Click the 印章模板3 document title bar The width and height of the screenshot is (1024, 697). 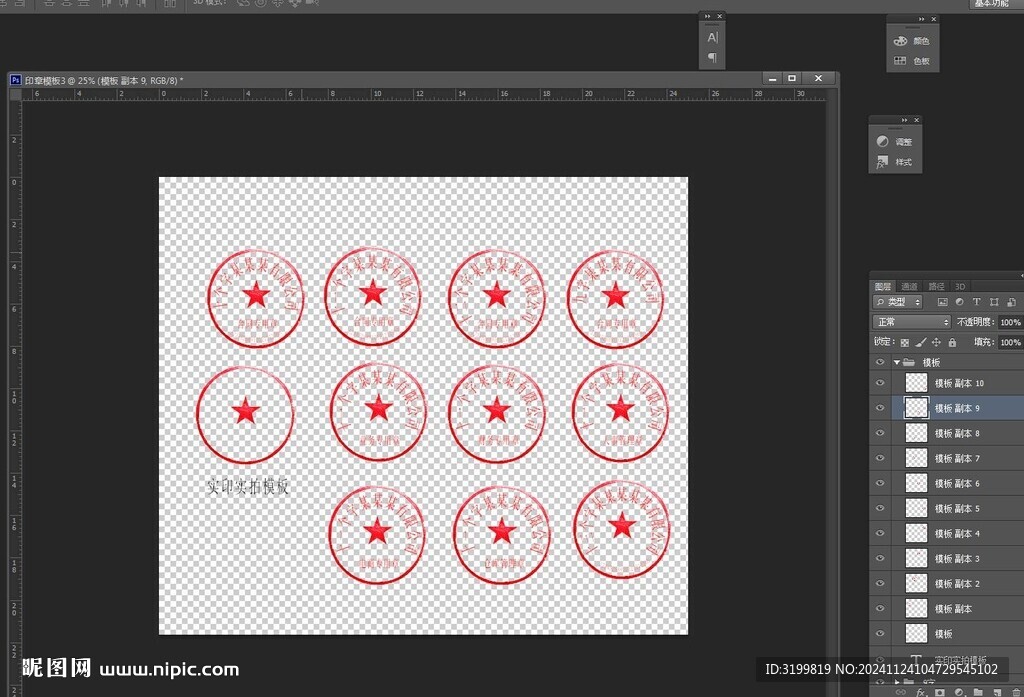[423, 80]
